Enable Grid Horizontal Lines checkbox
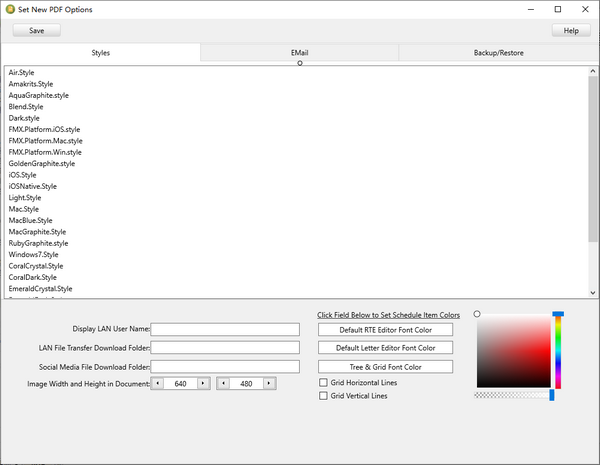 (x=323, y=382)
